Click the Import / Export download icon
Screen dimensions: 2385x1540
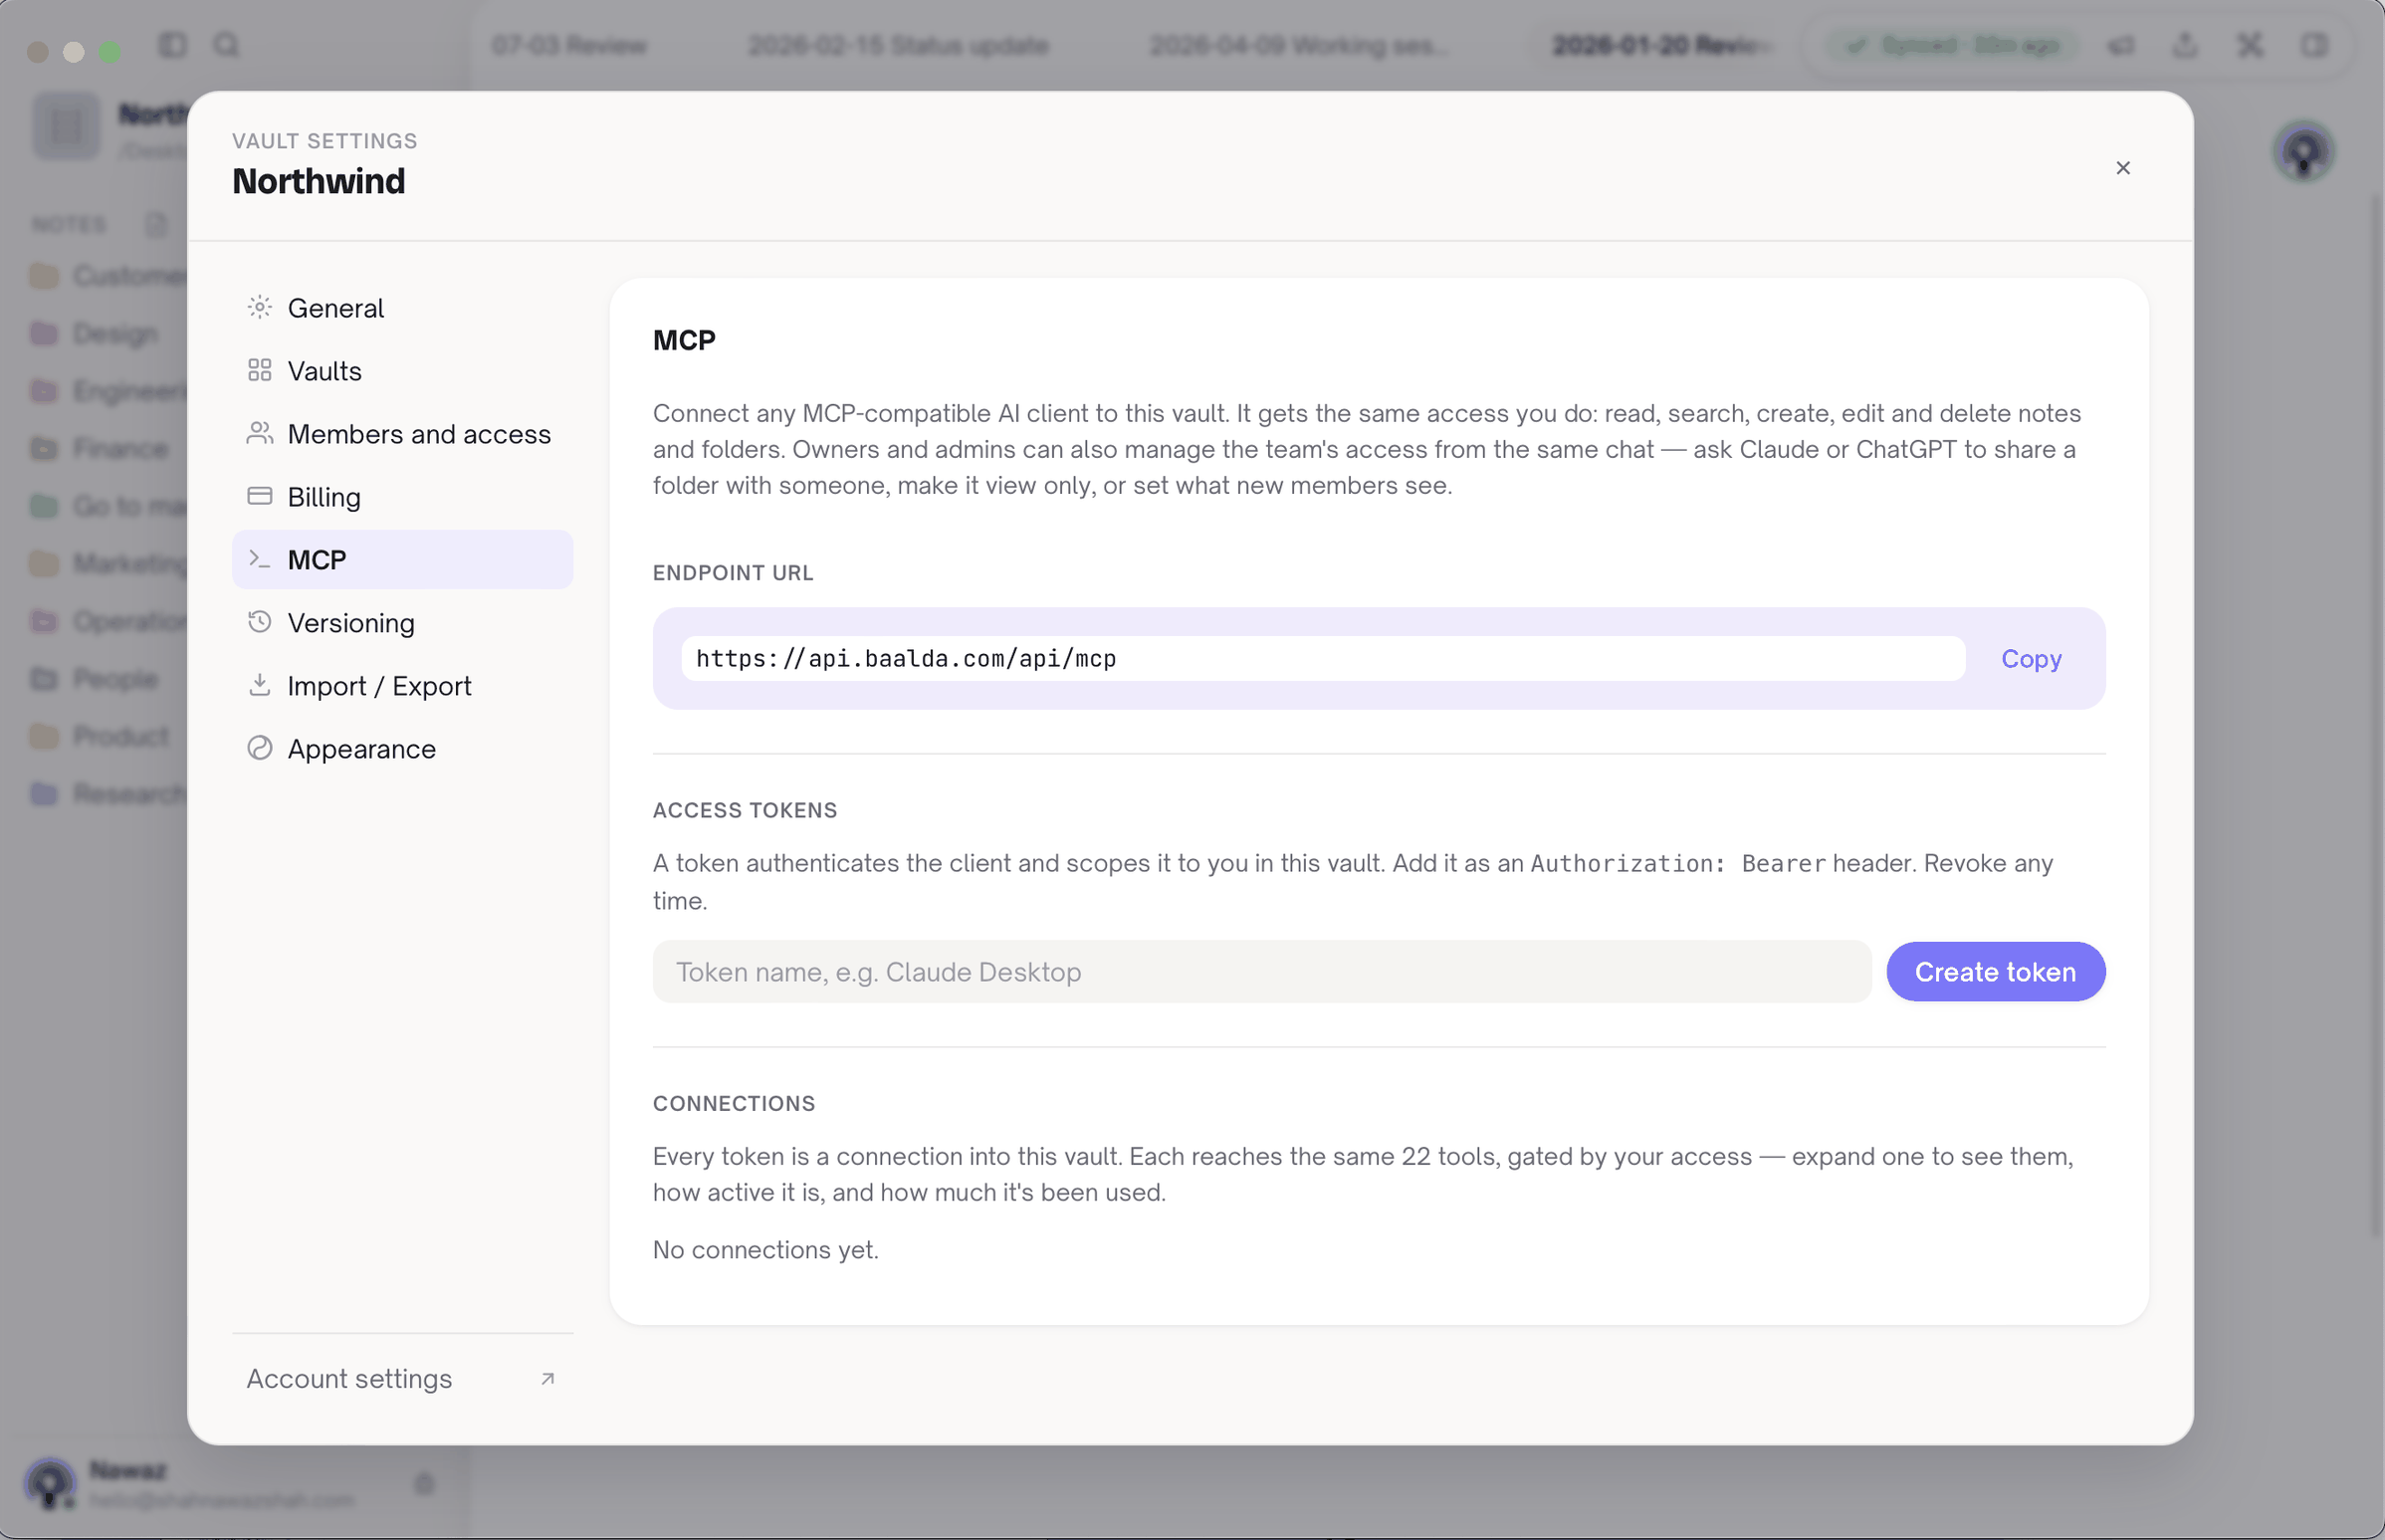pos(260,685)
